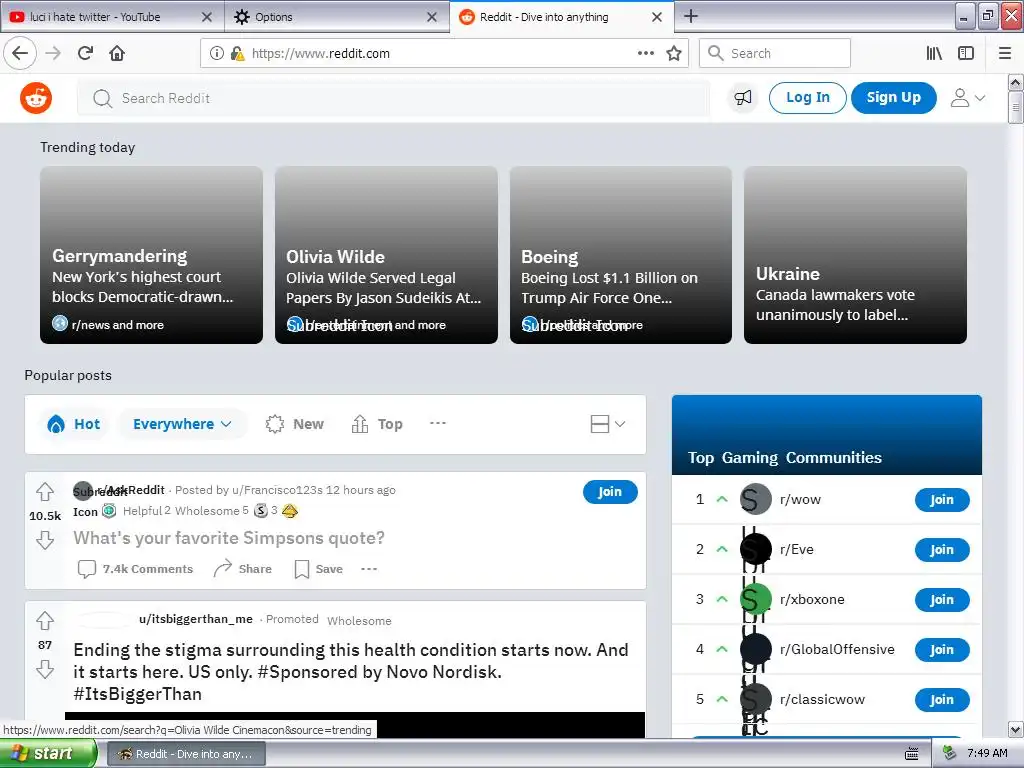Viewport: 1024px width, 768px height.
Task: Click the Reddit advertise megaphone icon
Action: click(743, 98)
